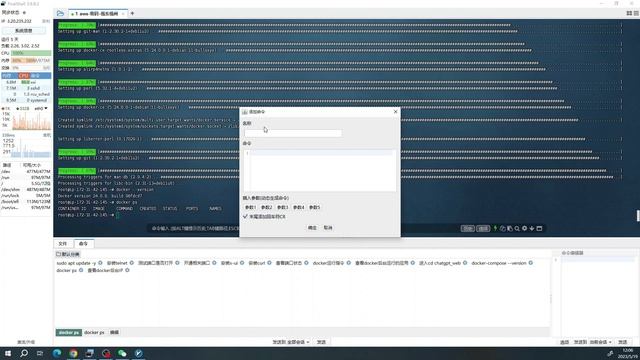Run the sudo apt update -y command

point(76,263)
